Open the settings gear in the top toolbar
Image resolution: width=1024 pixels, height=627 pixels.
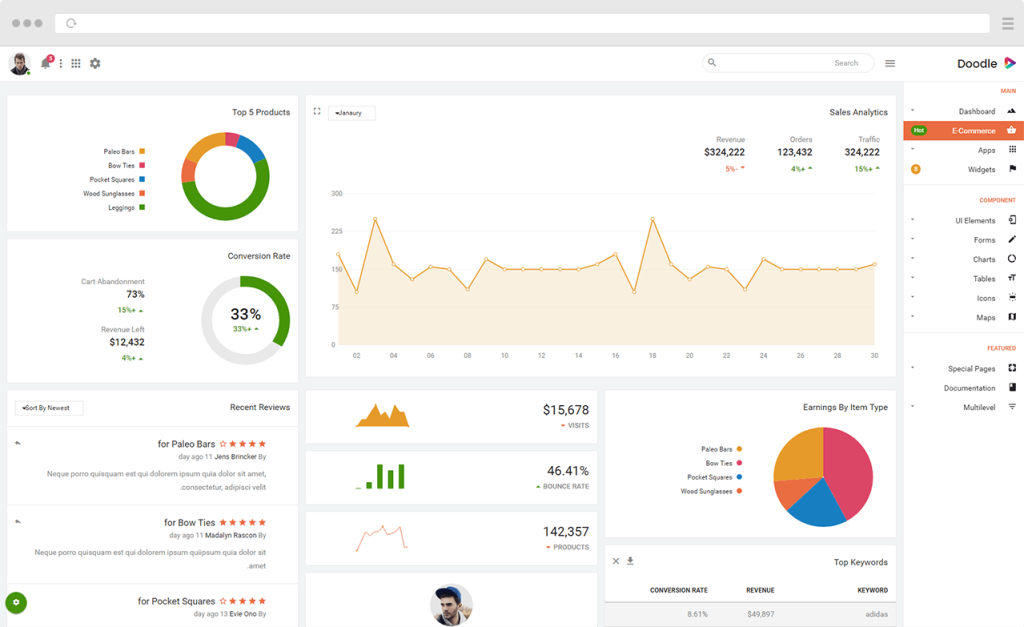click(x=94, y=62)
